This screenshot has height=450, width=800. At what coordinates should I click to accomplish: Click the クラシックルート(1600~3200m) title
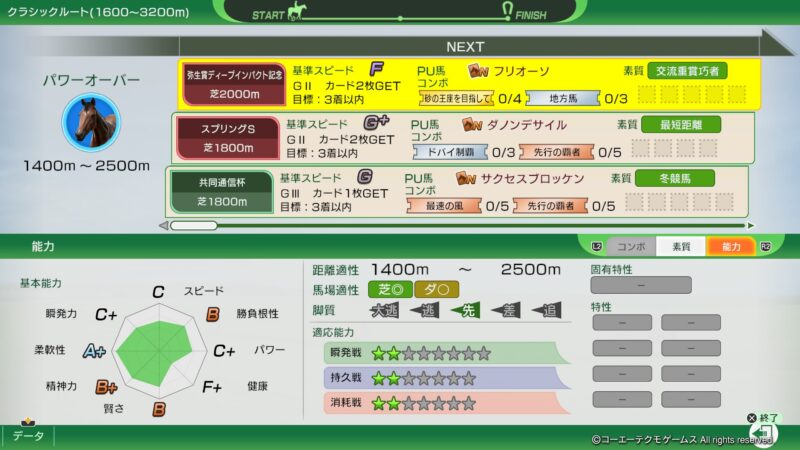tap(97, 12)
